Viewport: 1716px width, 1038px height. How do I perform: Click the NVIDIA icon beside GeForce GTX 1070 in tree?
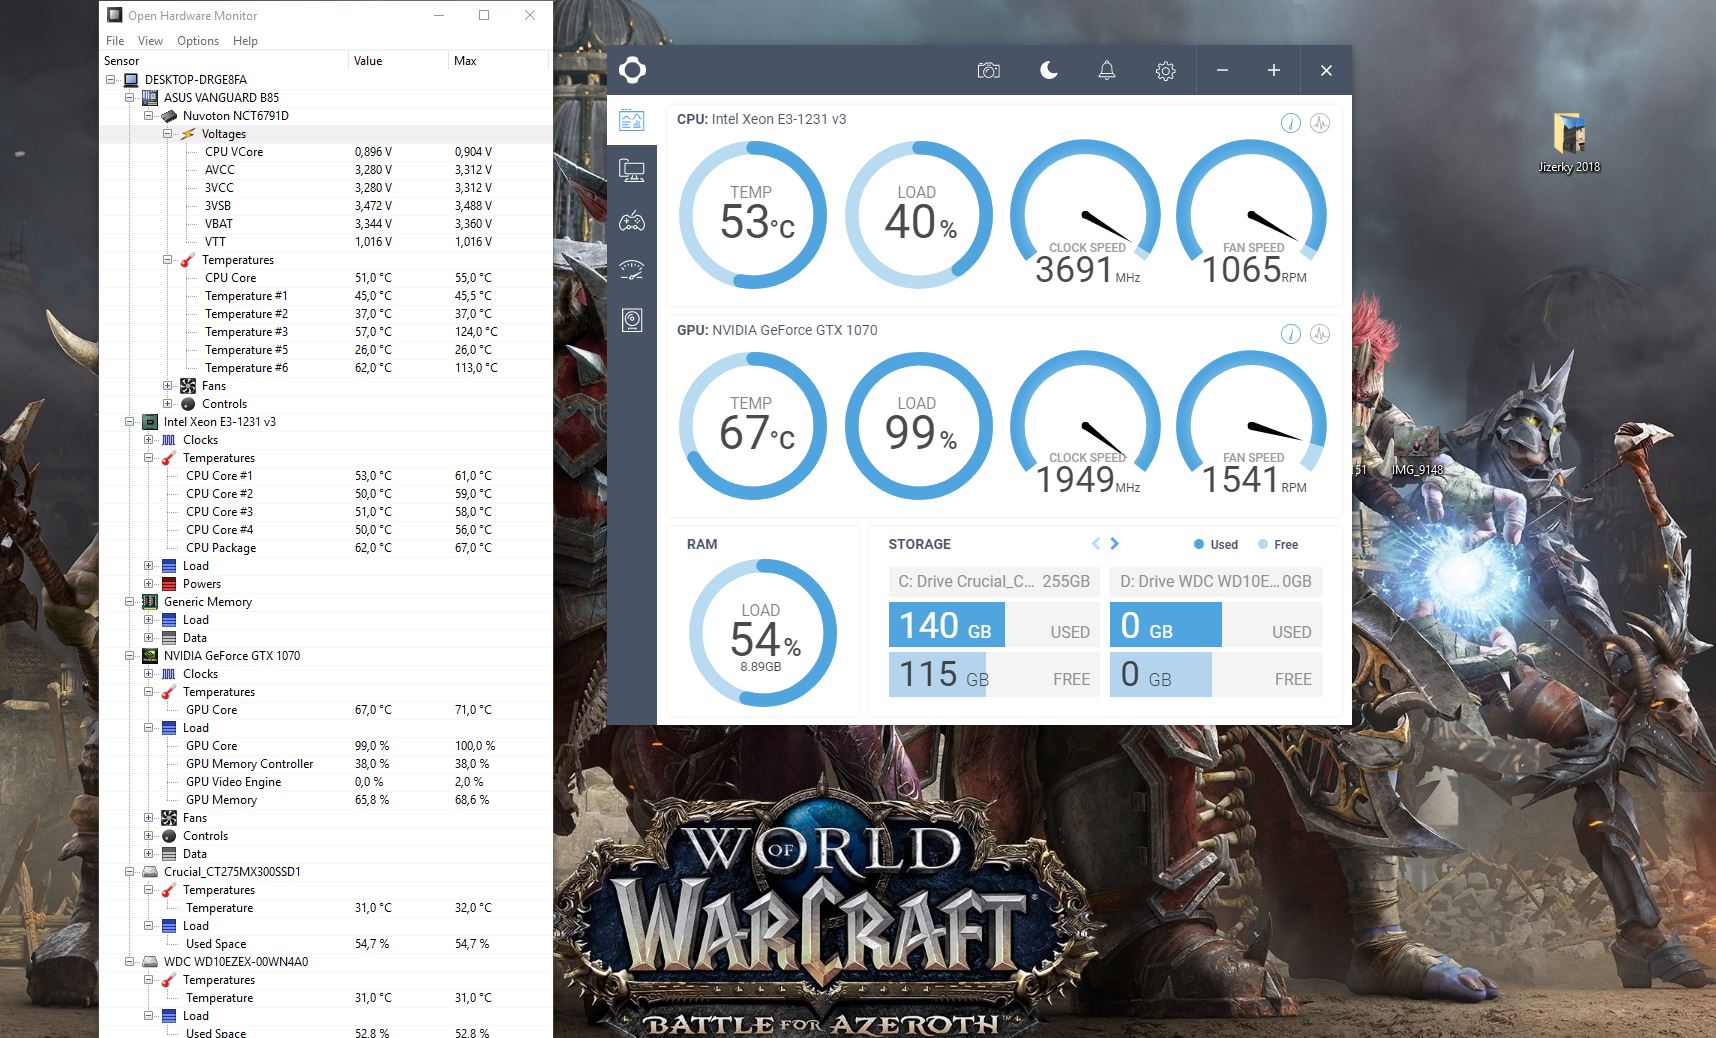pos(150,656)
